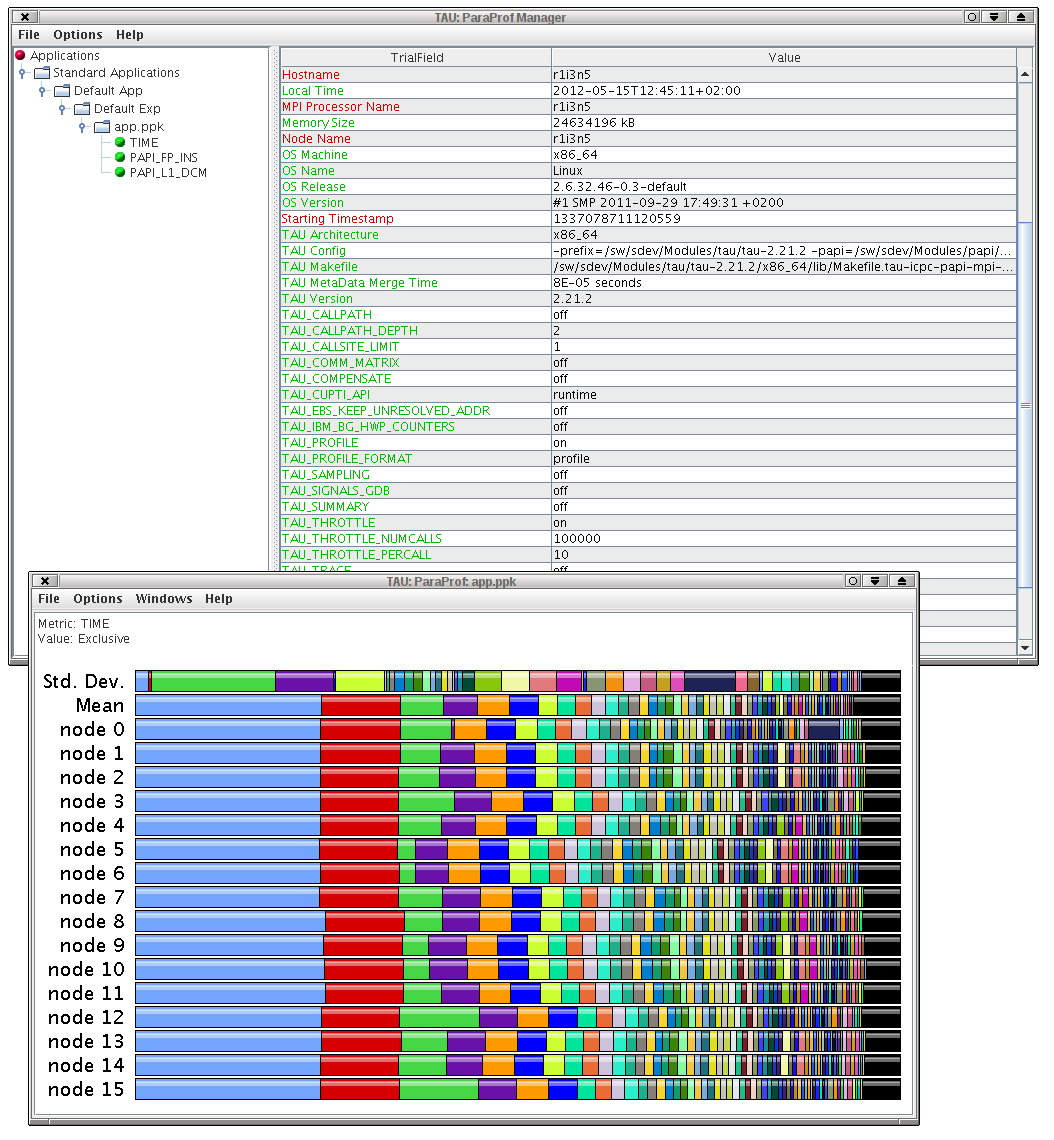Click the Value column header
This screenshot has height=1140, width=1054.
pos(784,57)
